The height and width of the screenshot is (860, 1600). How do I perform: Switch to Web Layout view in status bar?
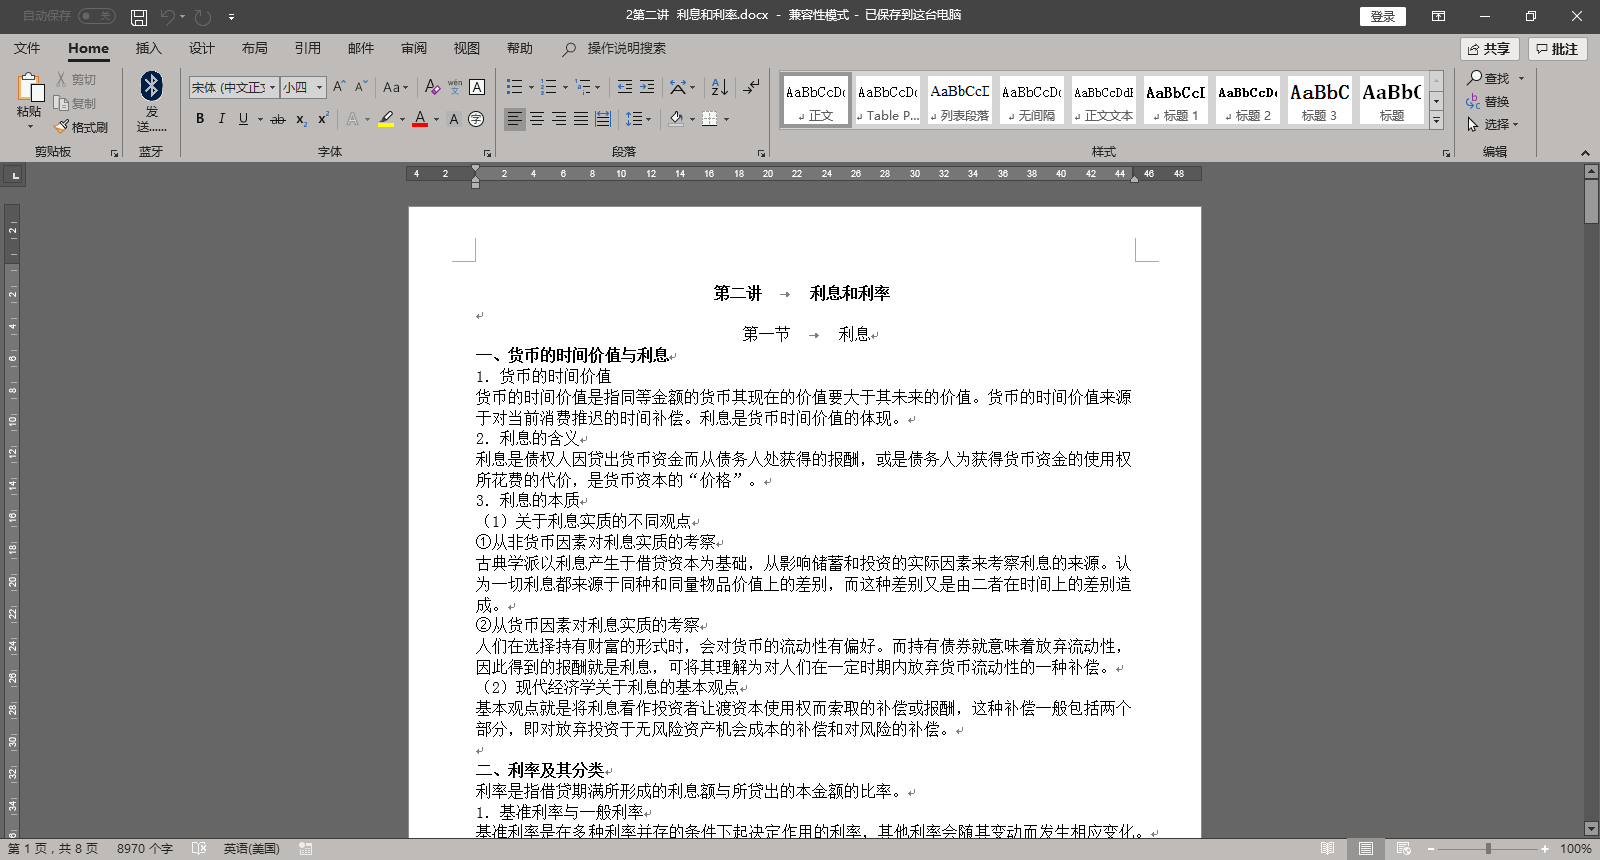[x=1403, y=849]
